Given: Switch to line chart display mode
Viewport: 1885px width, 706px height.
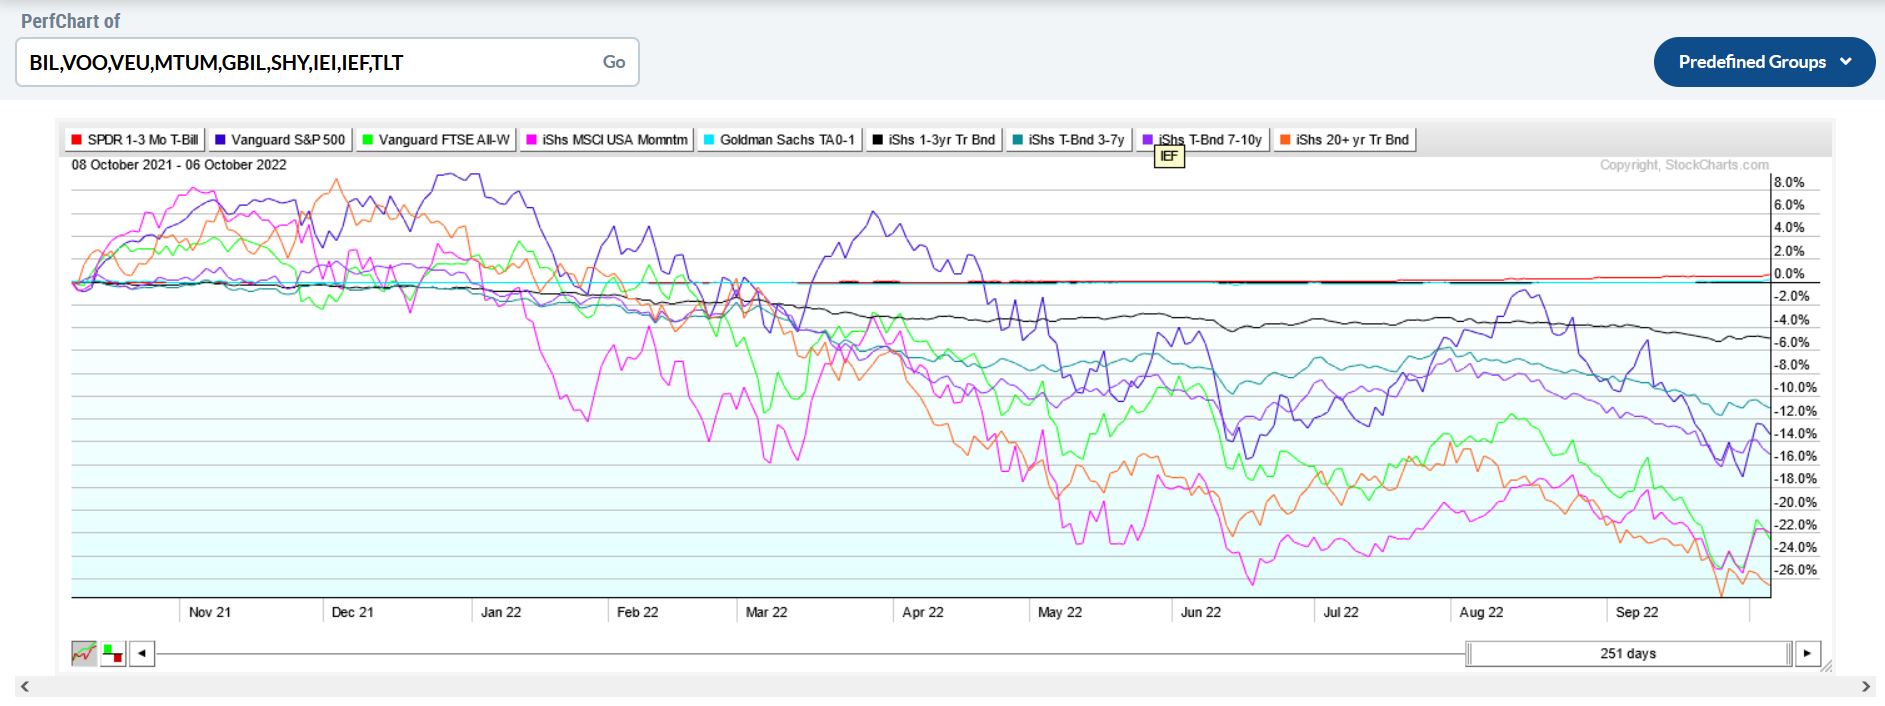Looking at the screenshot, I should click(84, 654).
